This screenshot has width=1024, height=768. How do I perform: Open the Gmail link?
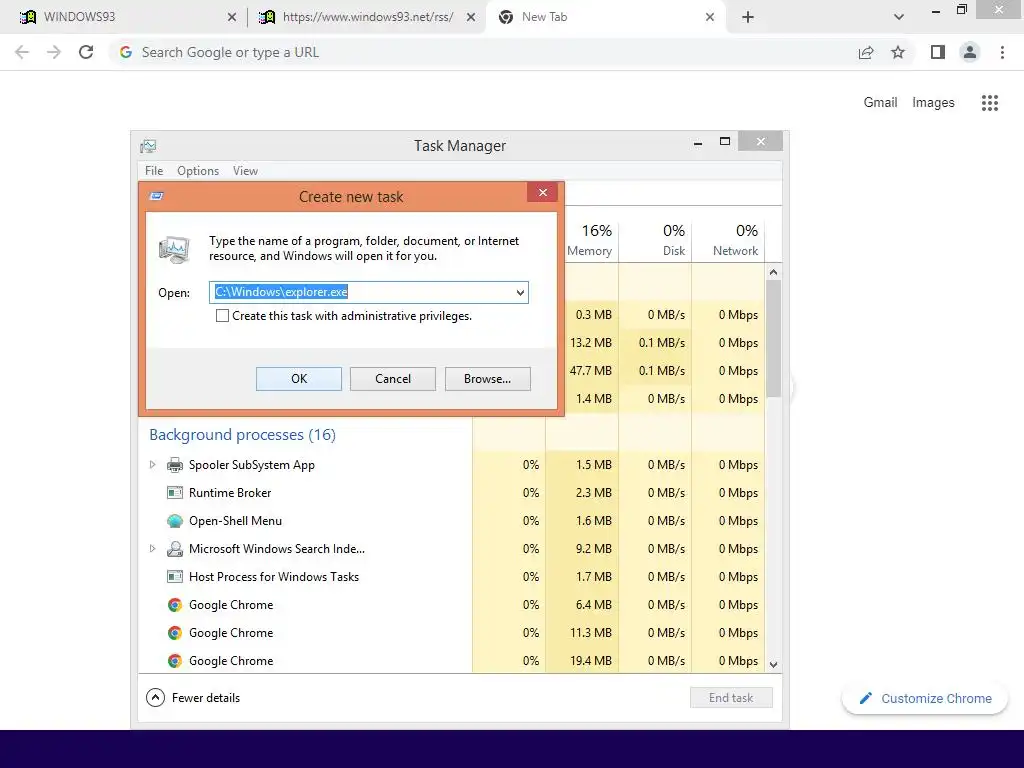click(x=880, y=103)
